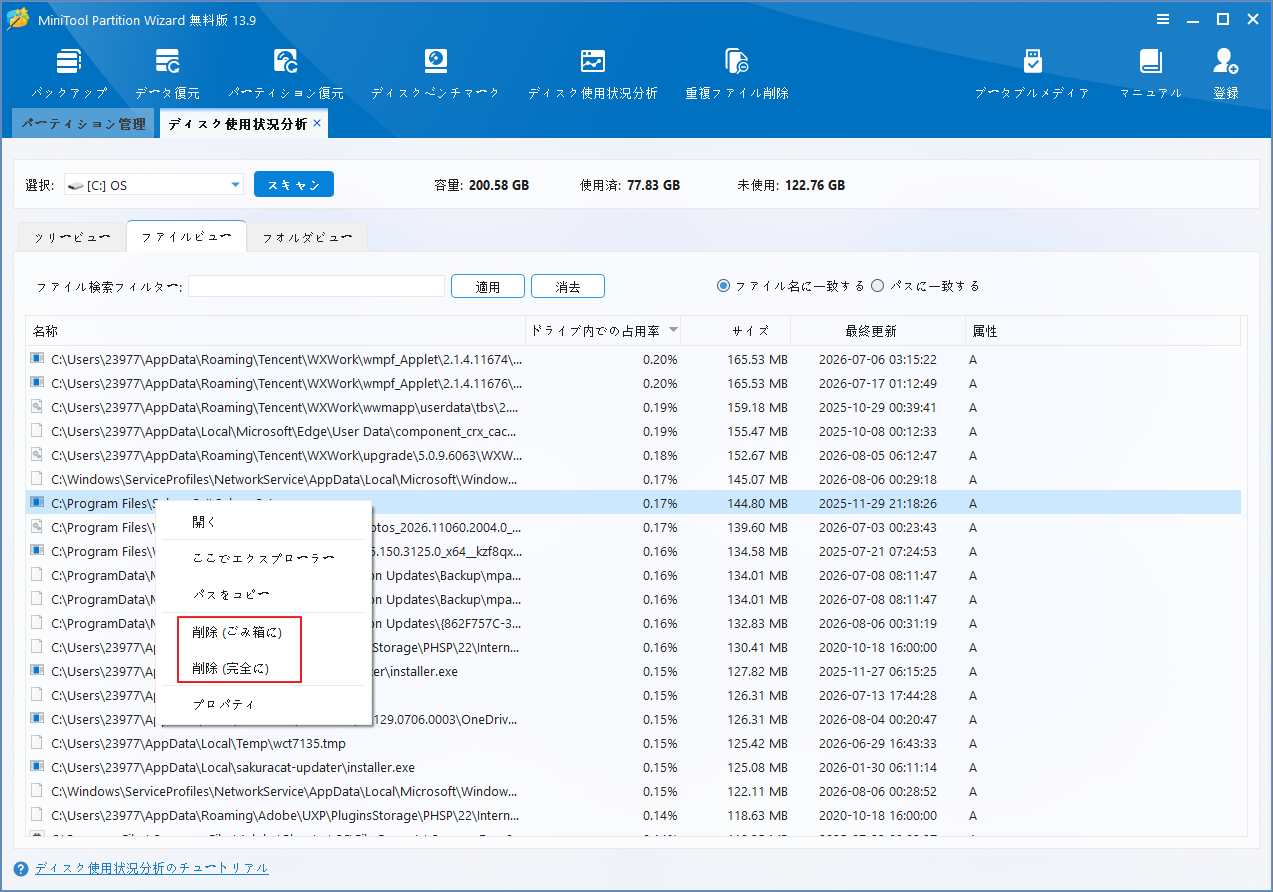Switch to フォルダビュー tab
Screen dimensions: 1273x892
[x=308, y=238]
